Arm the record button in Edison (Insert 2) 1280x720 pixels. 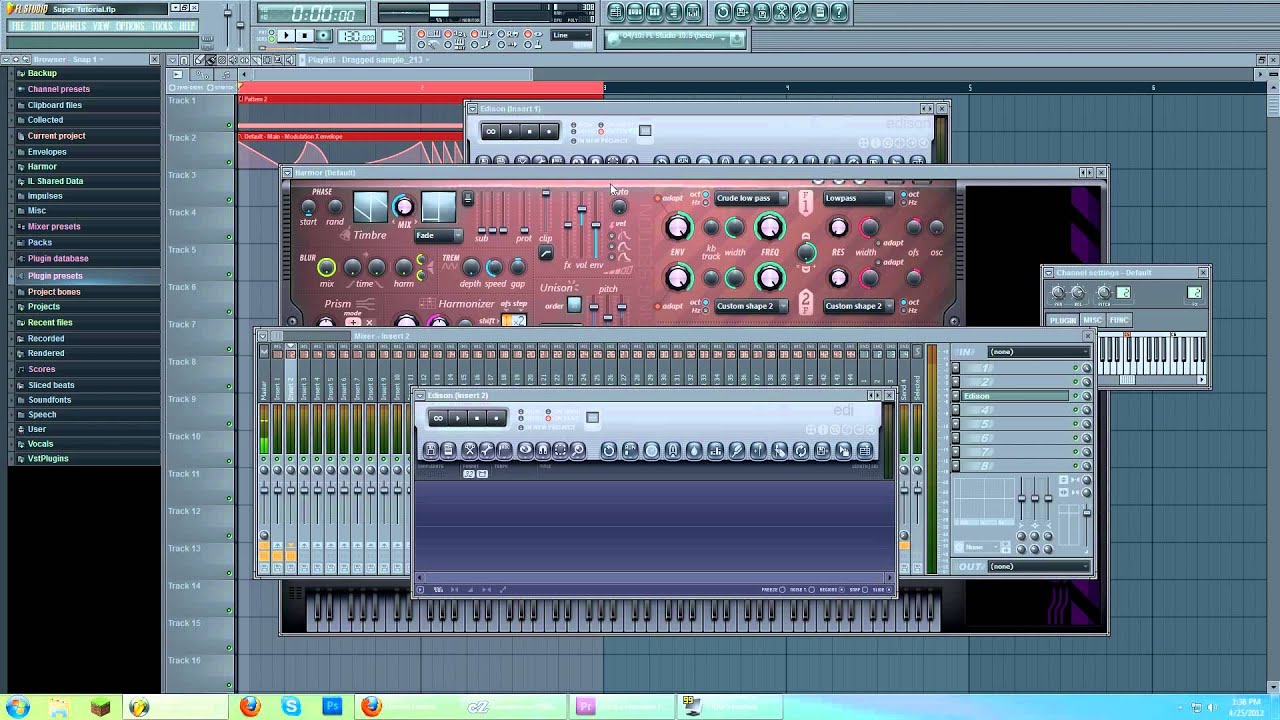pos(496,418)
